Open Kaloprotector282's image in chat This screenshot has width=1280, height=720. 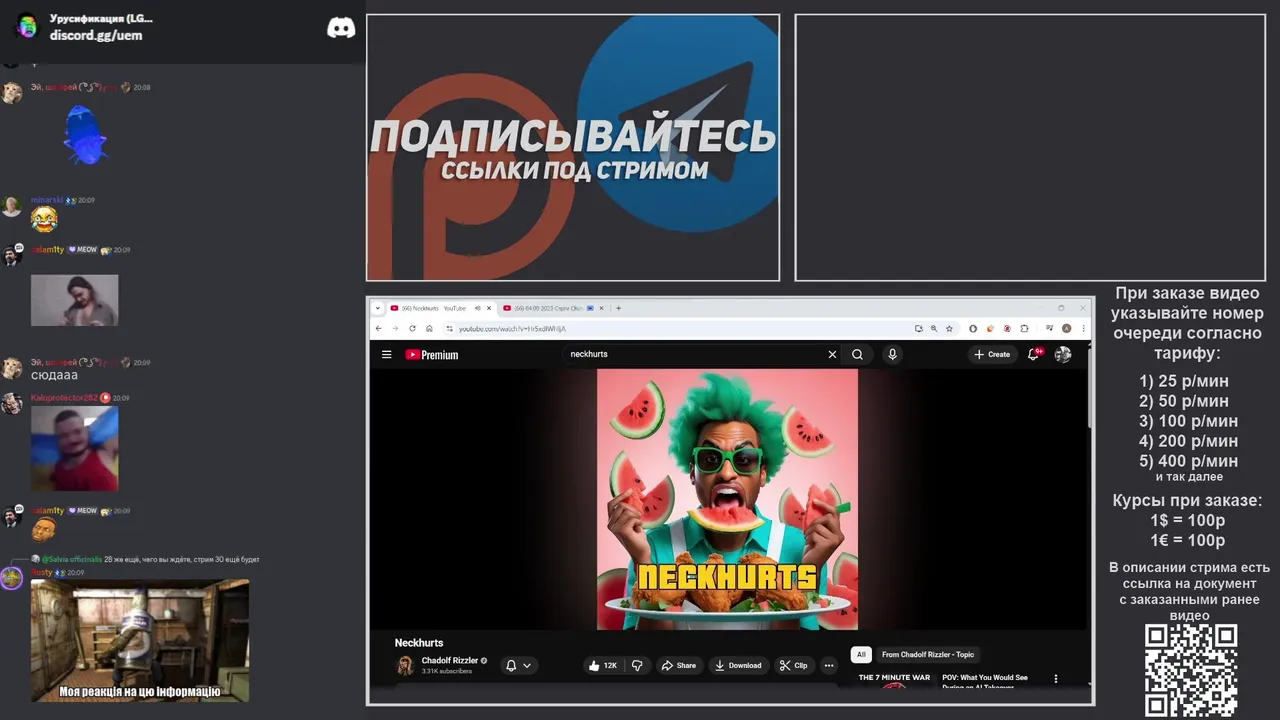tap(74, 448)
